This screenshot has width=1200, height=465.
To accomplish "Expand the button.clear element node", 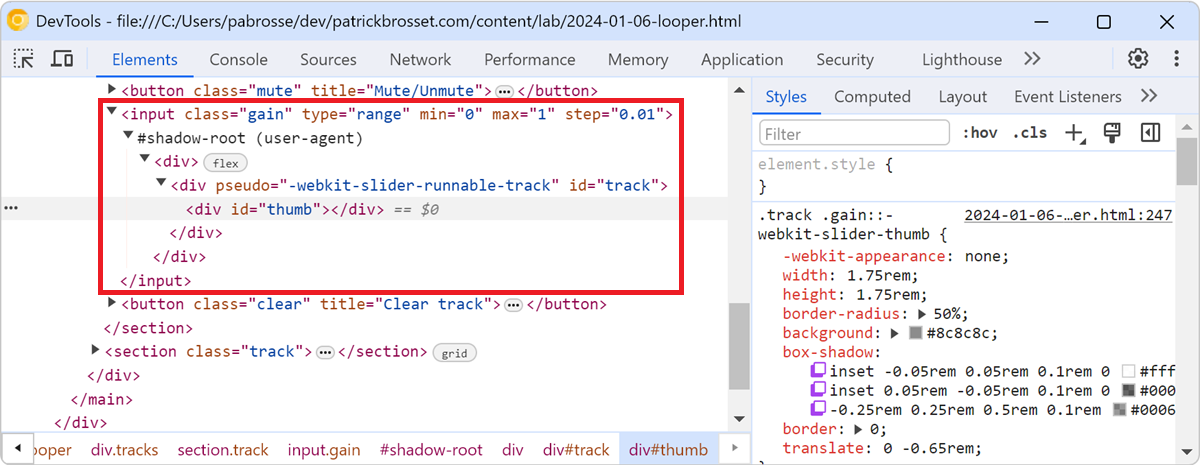I will click(x=112, y=304).
